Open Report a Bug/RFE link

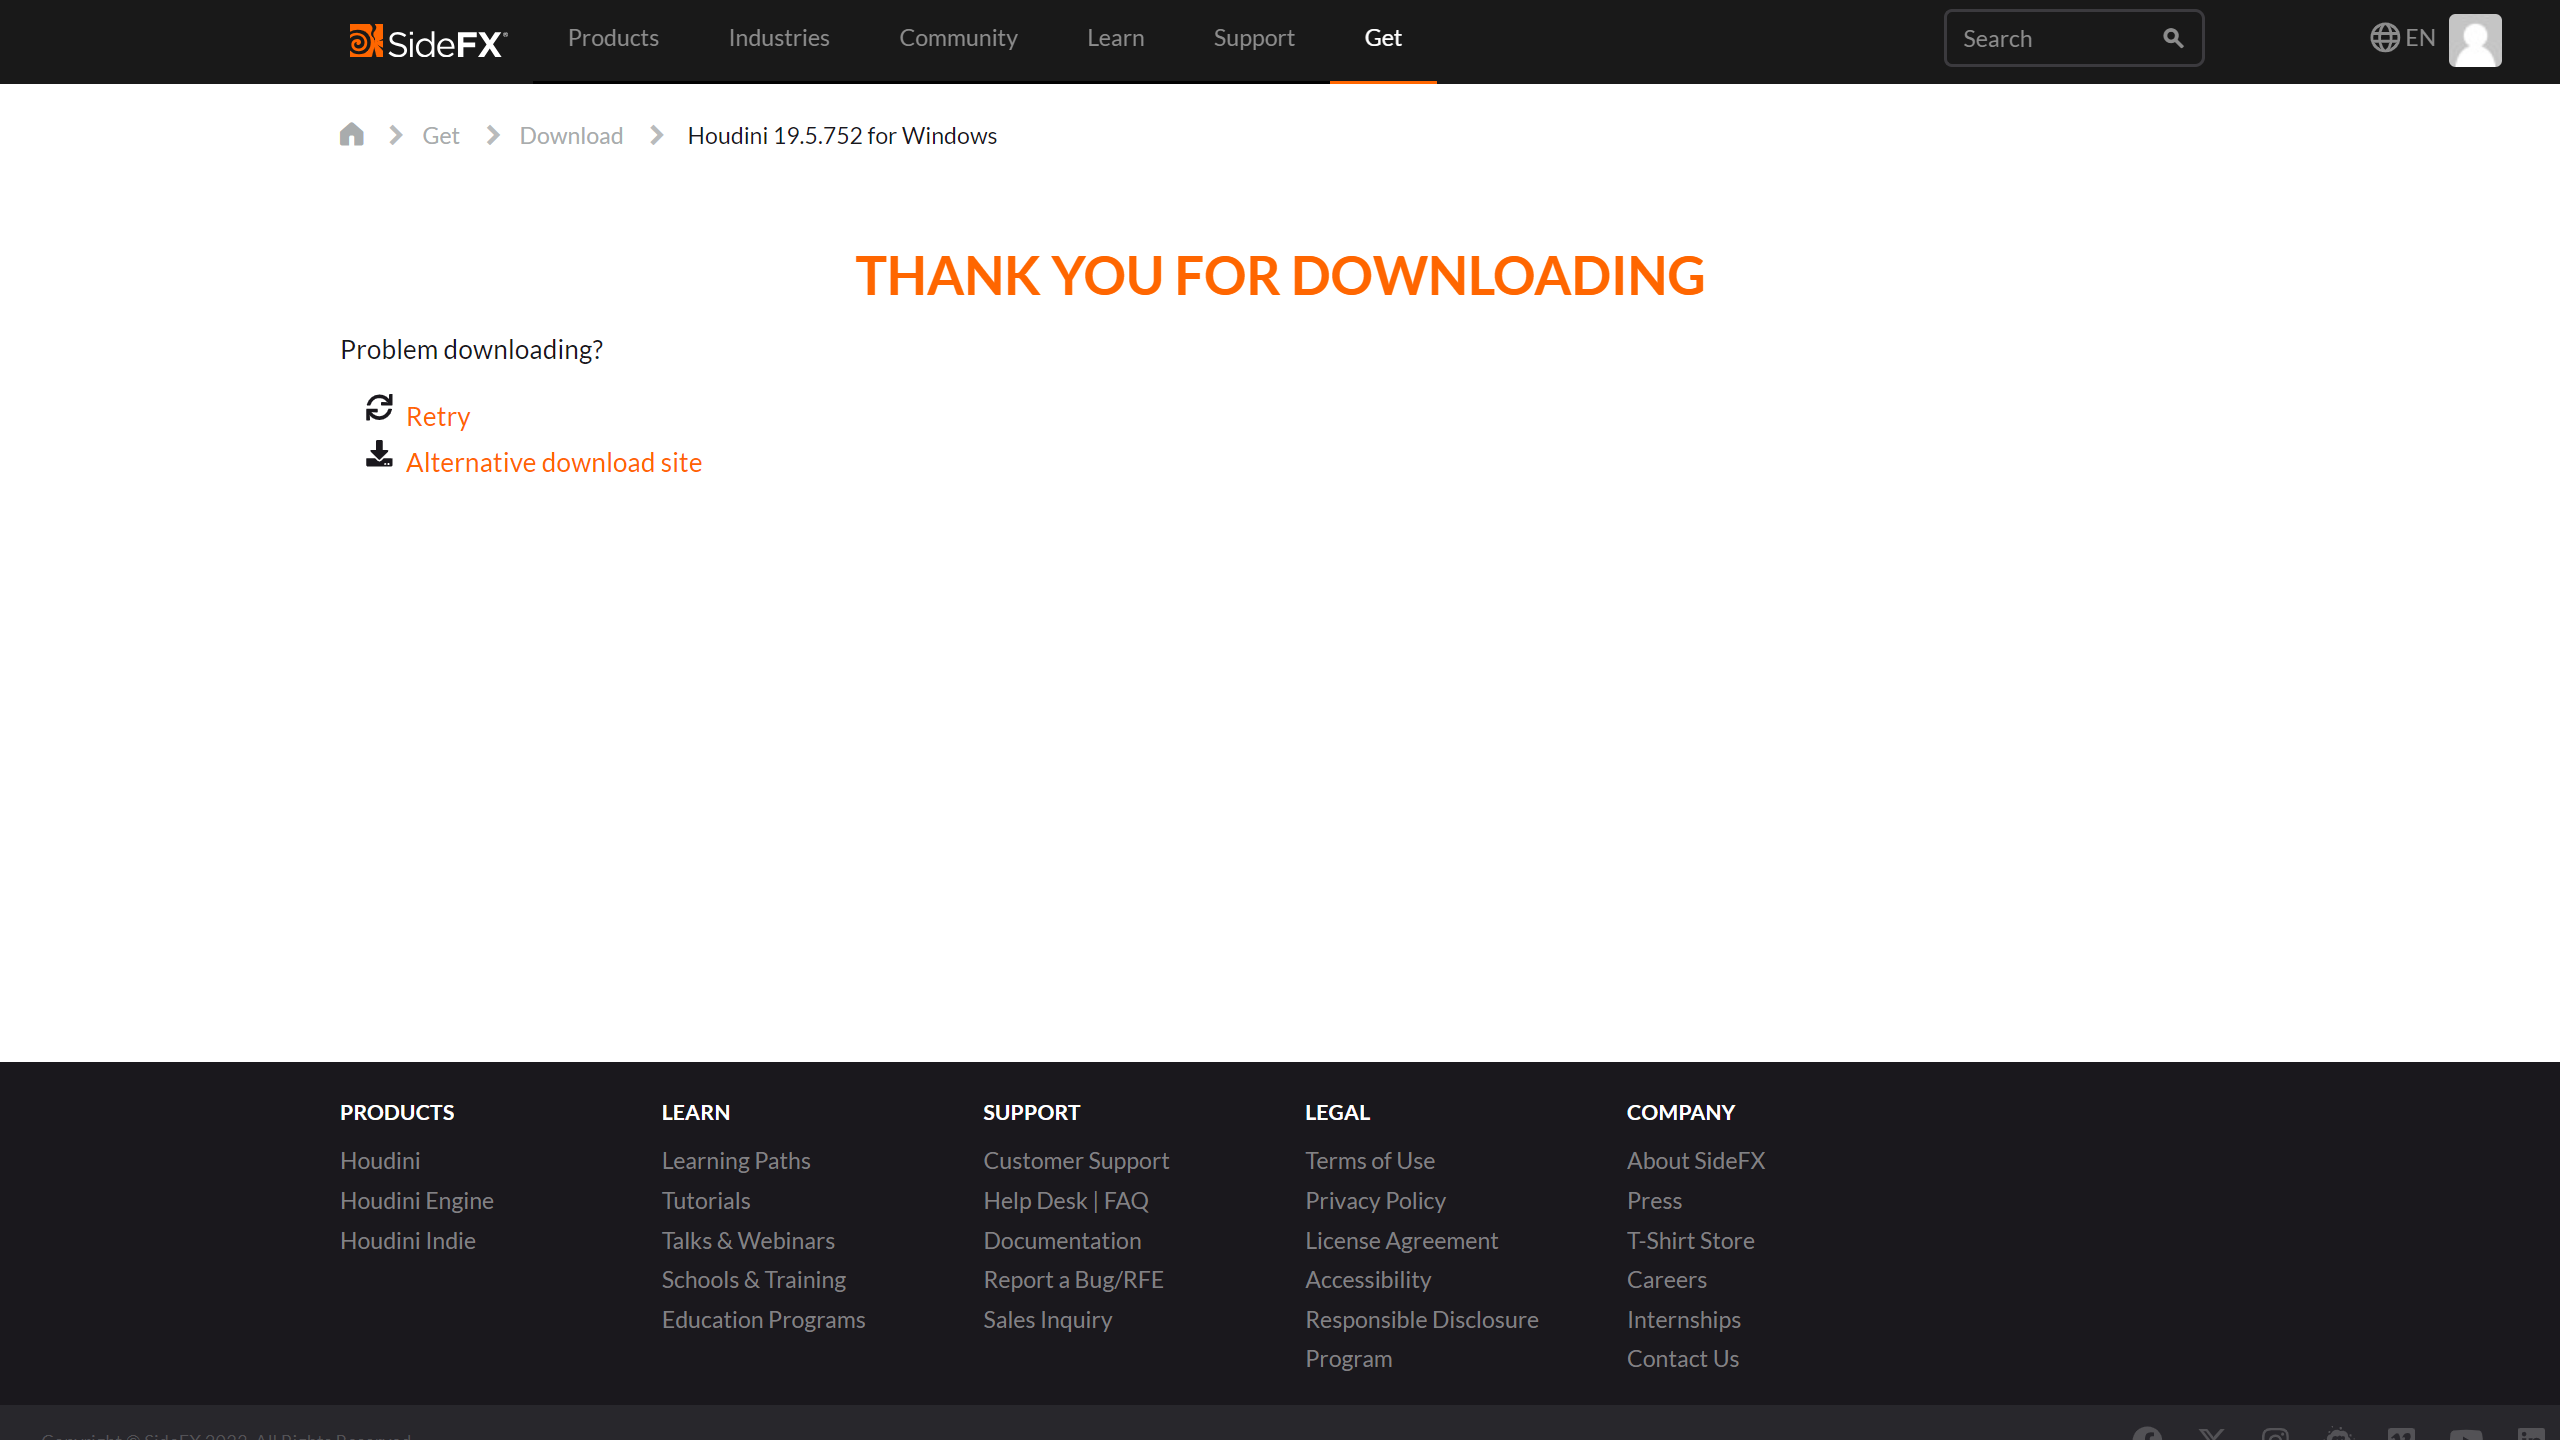1074,1279
